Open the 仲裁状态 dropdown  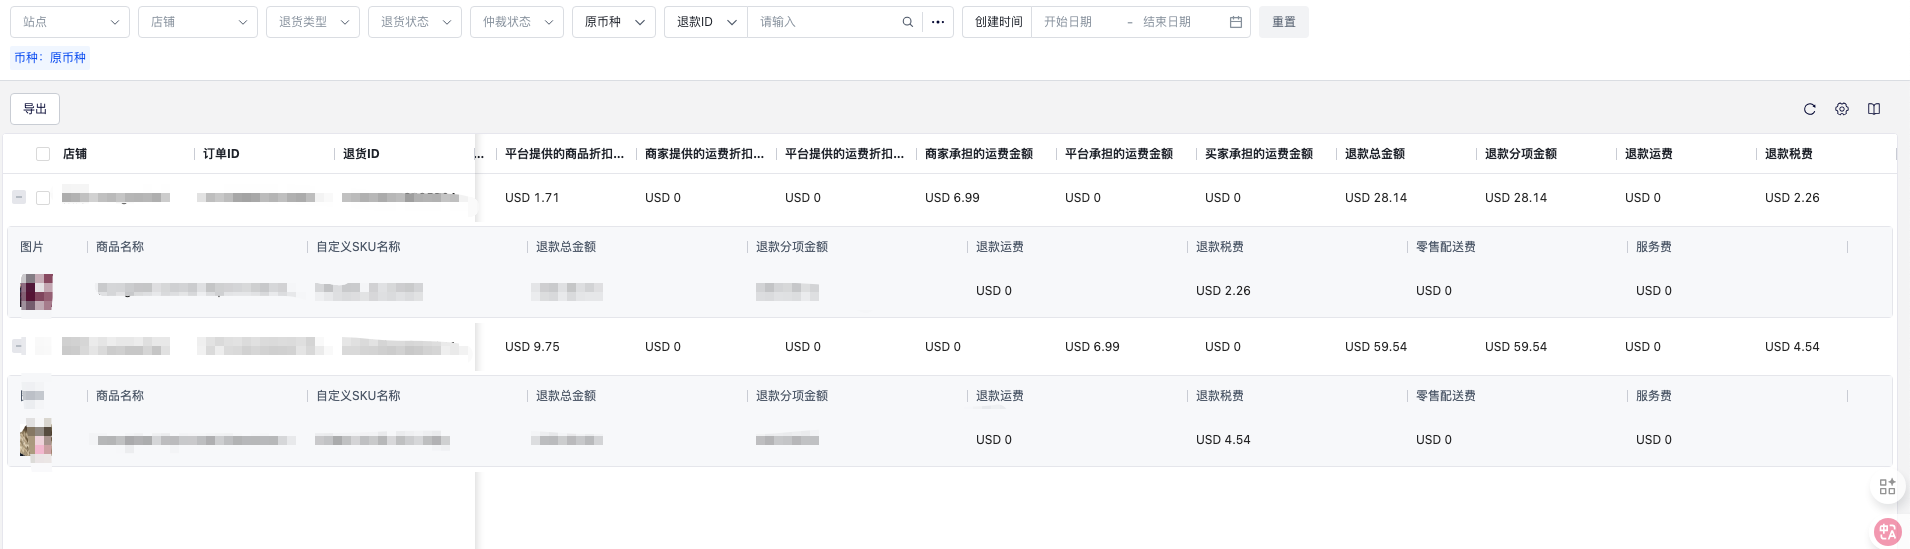517,22
